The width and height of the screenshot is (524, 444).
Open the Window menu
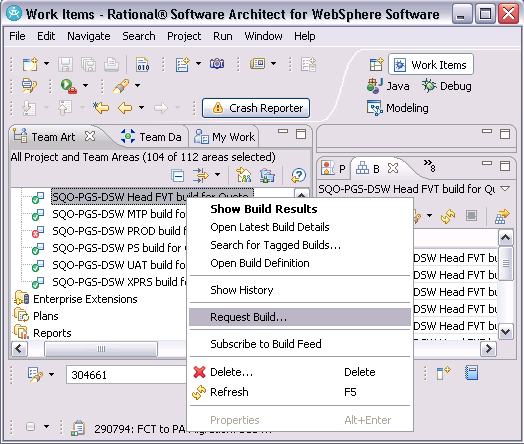click(x=263, y=36)
